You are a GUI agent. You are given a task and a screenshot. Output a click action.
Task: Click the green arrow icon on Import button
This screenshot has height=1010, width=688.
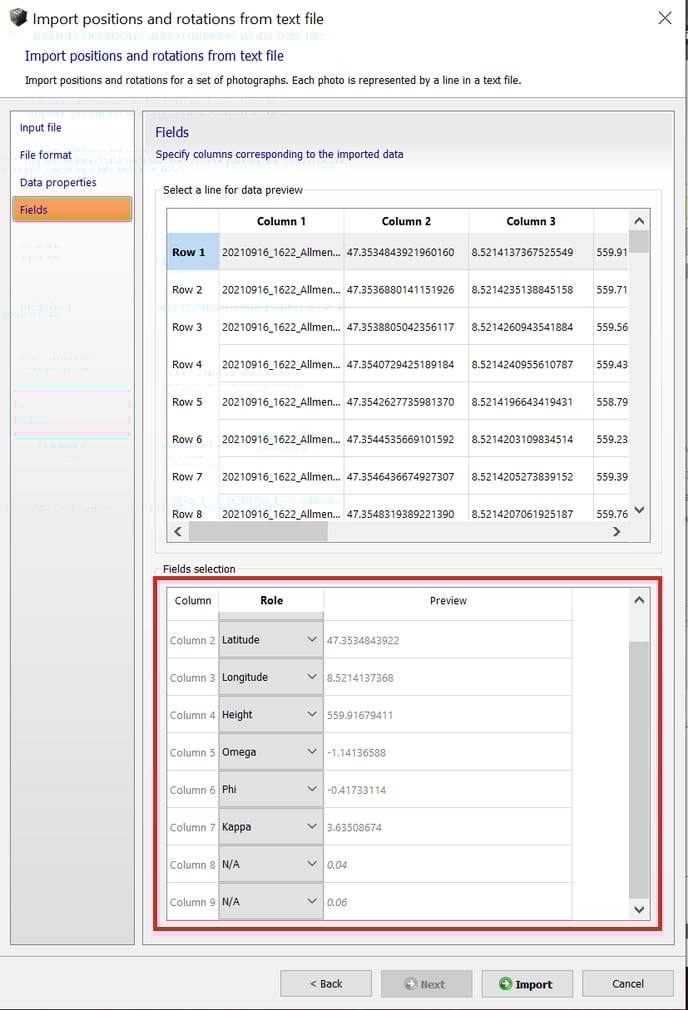[505, 984]
